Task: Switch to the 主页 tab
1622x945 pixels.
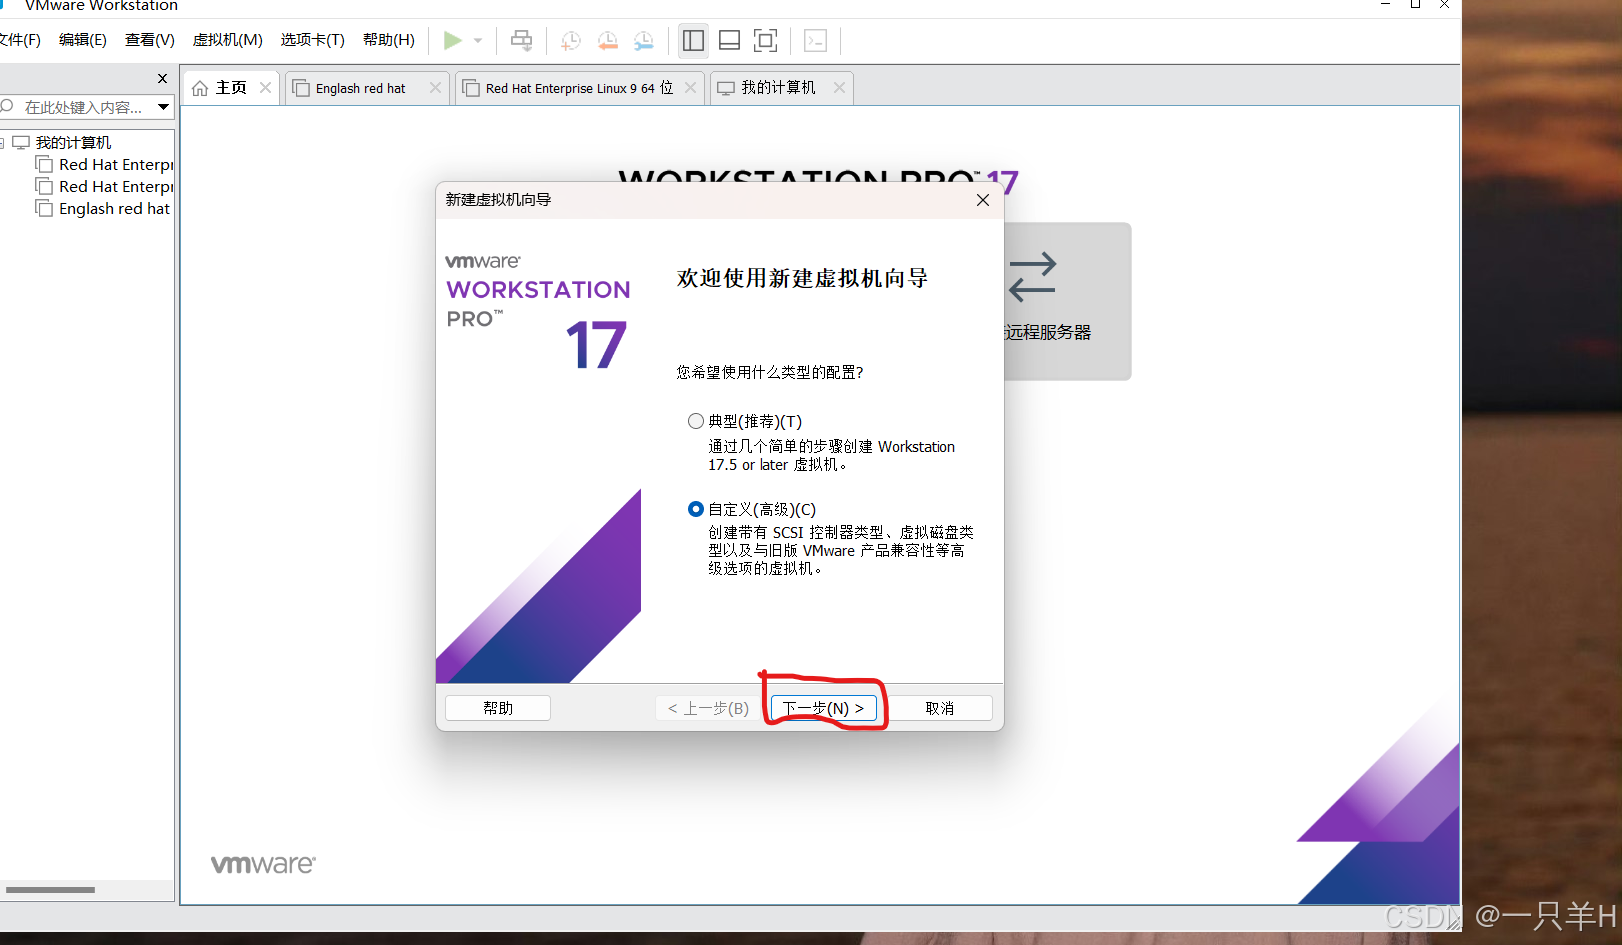Action: tap(231, 88)
